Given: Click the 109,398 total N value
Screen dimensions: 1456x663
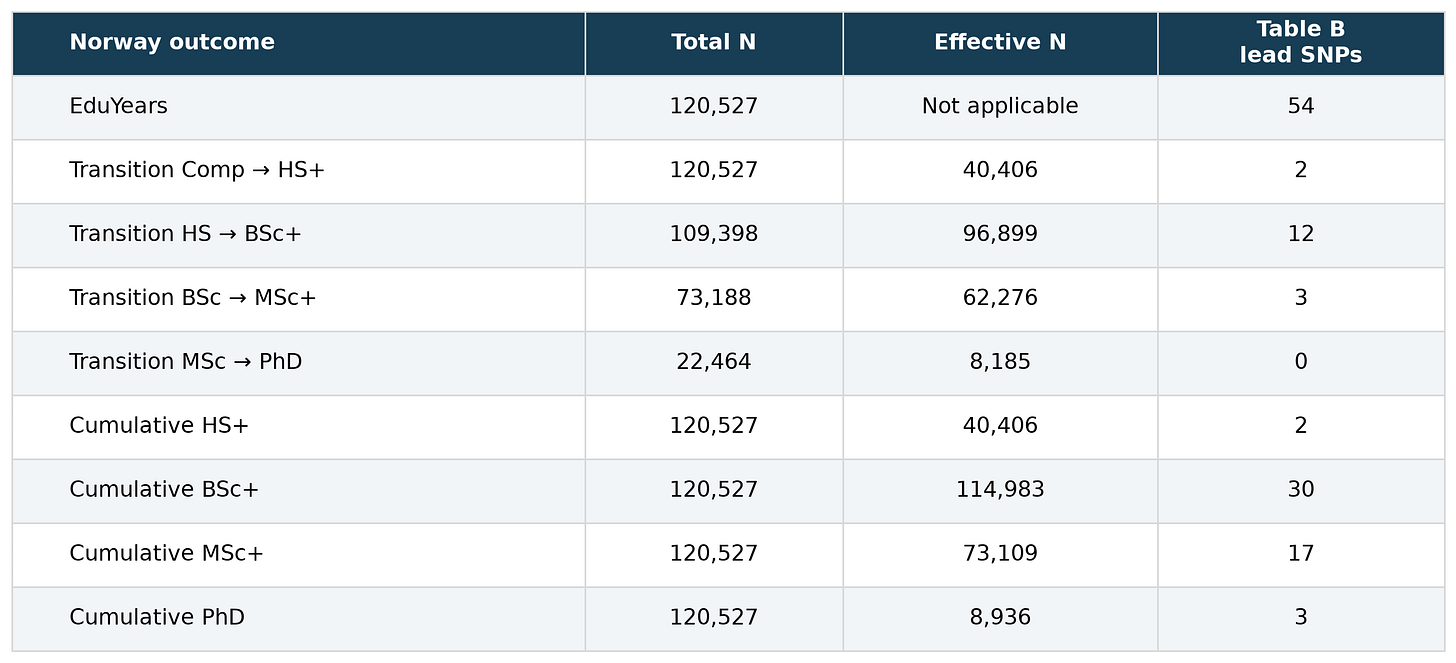Looking at the screenshot, I should [713, 234].
